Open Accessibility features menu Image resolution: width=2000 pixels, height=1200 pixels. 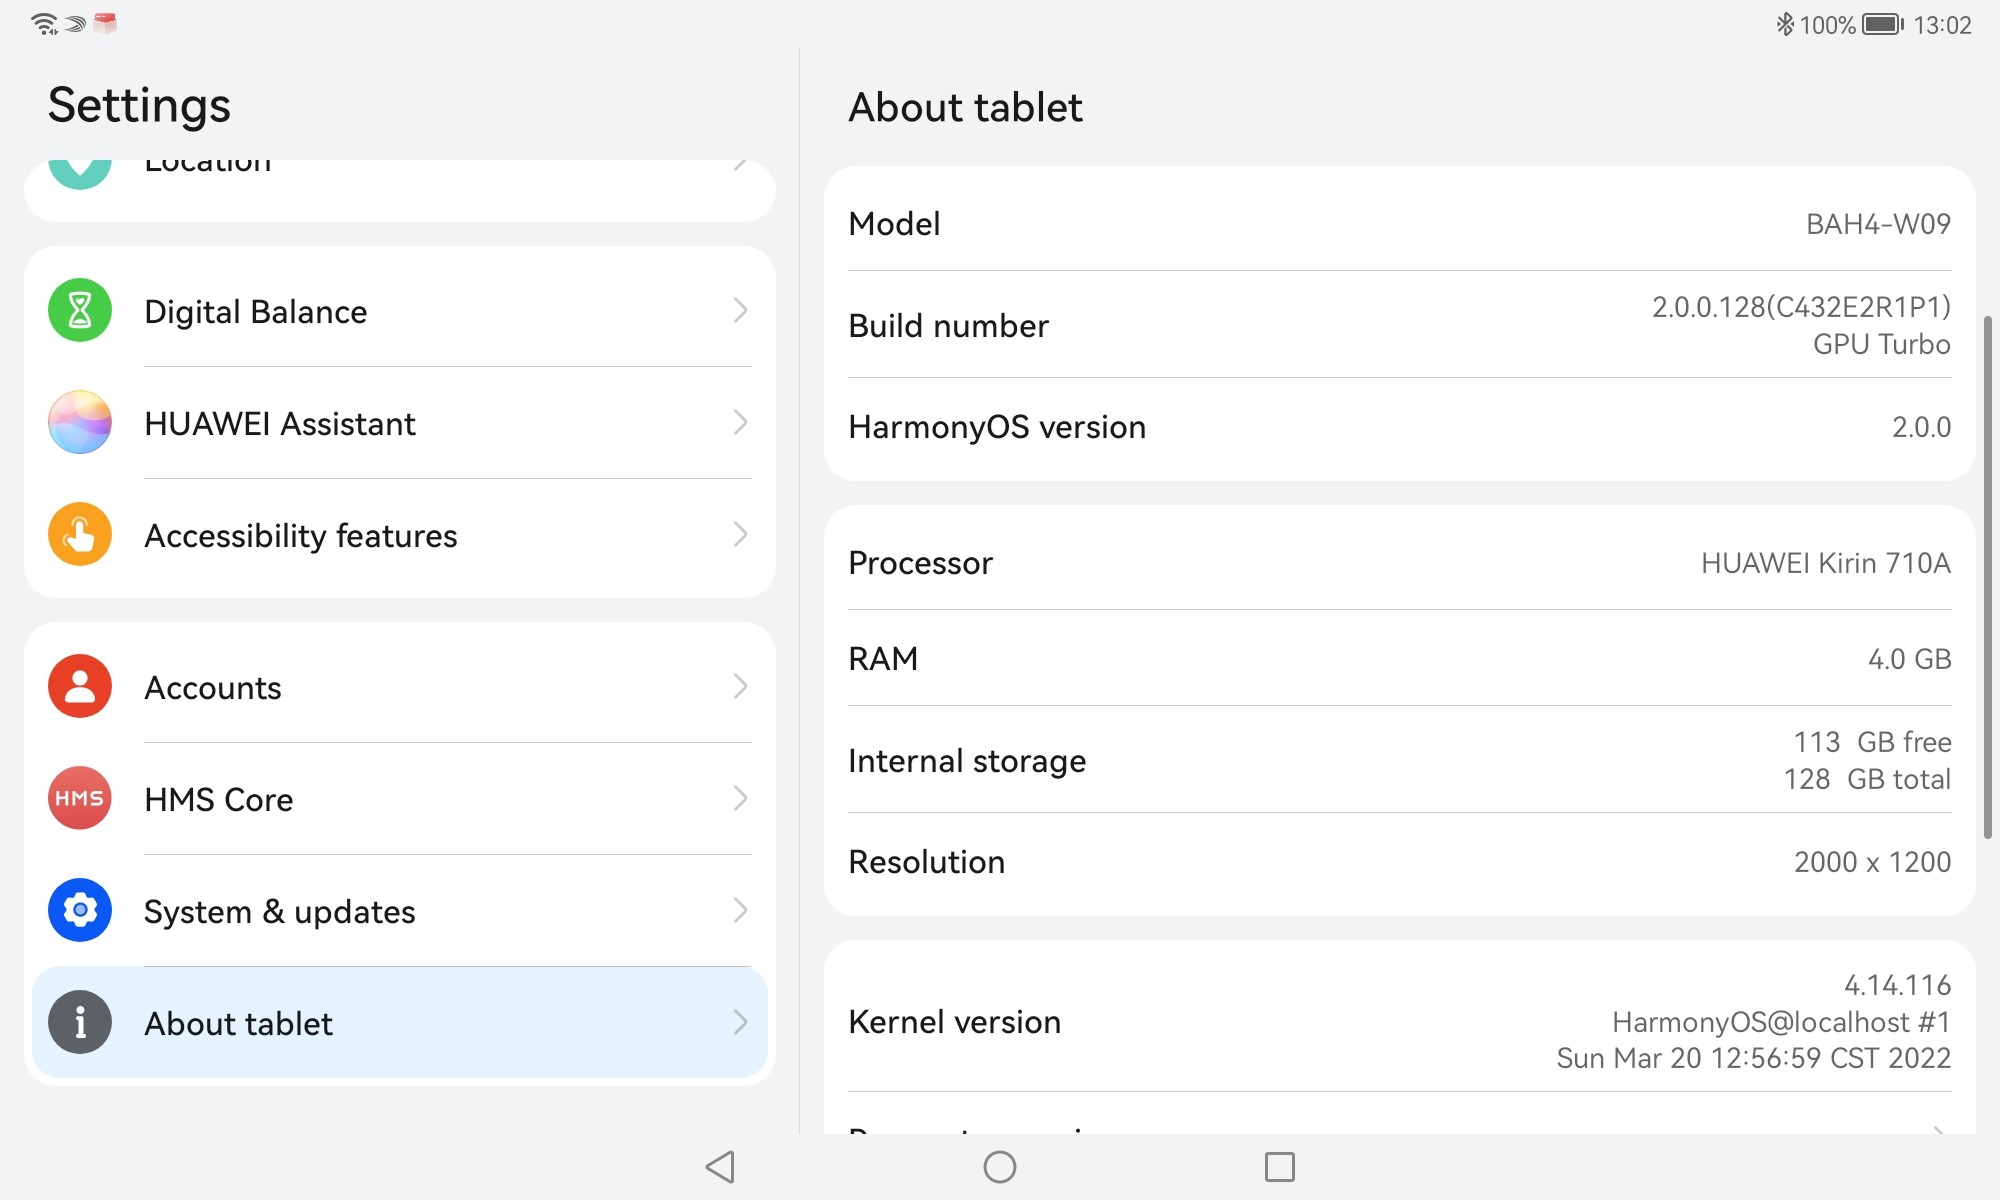400,534
